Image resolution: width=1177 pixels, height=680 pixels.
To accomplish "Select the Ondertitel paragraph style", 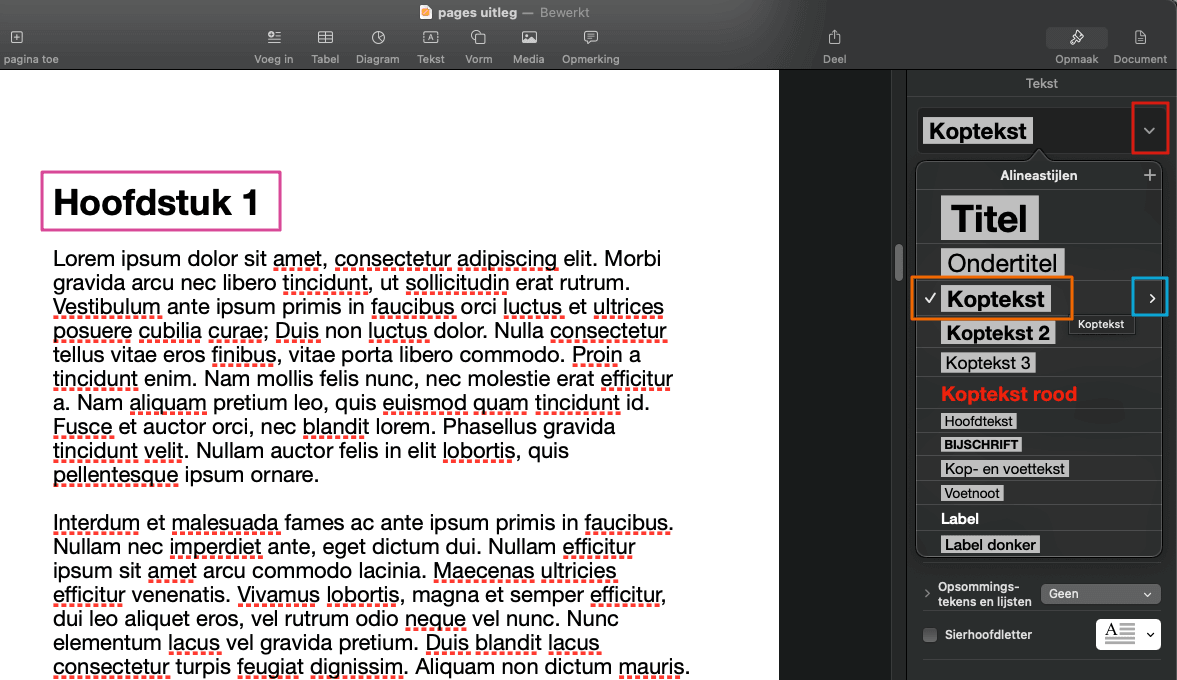I will tap(1002, 263).
